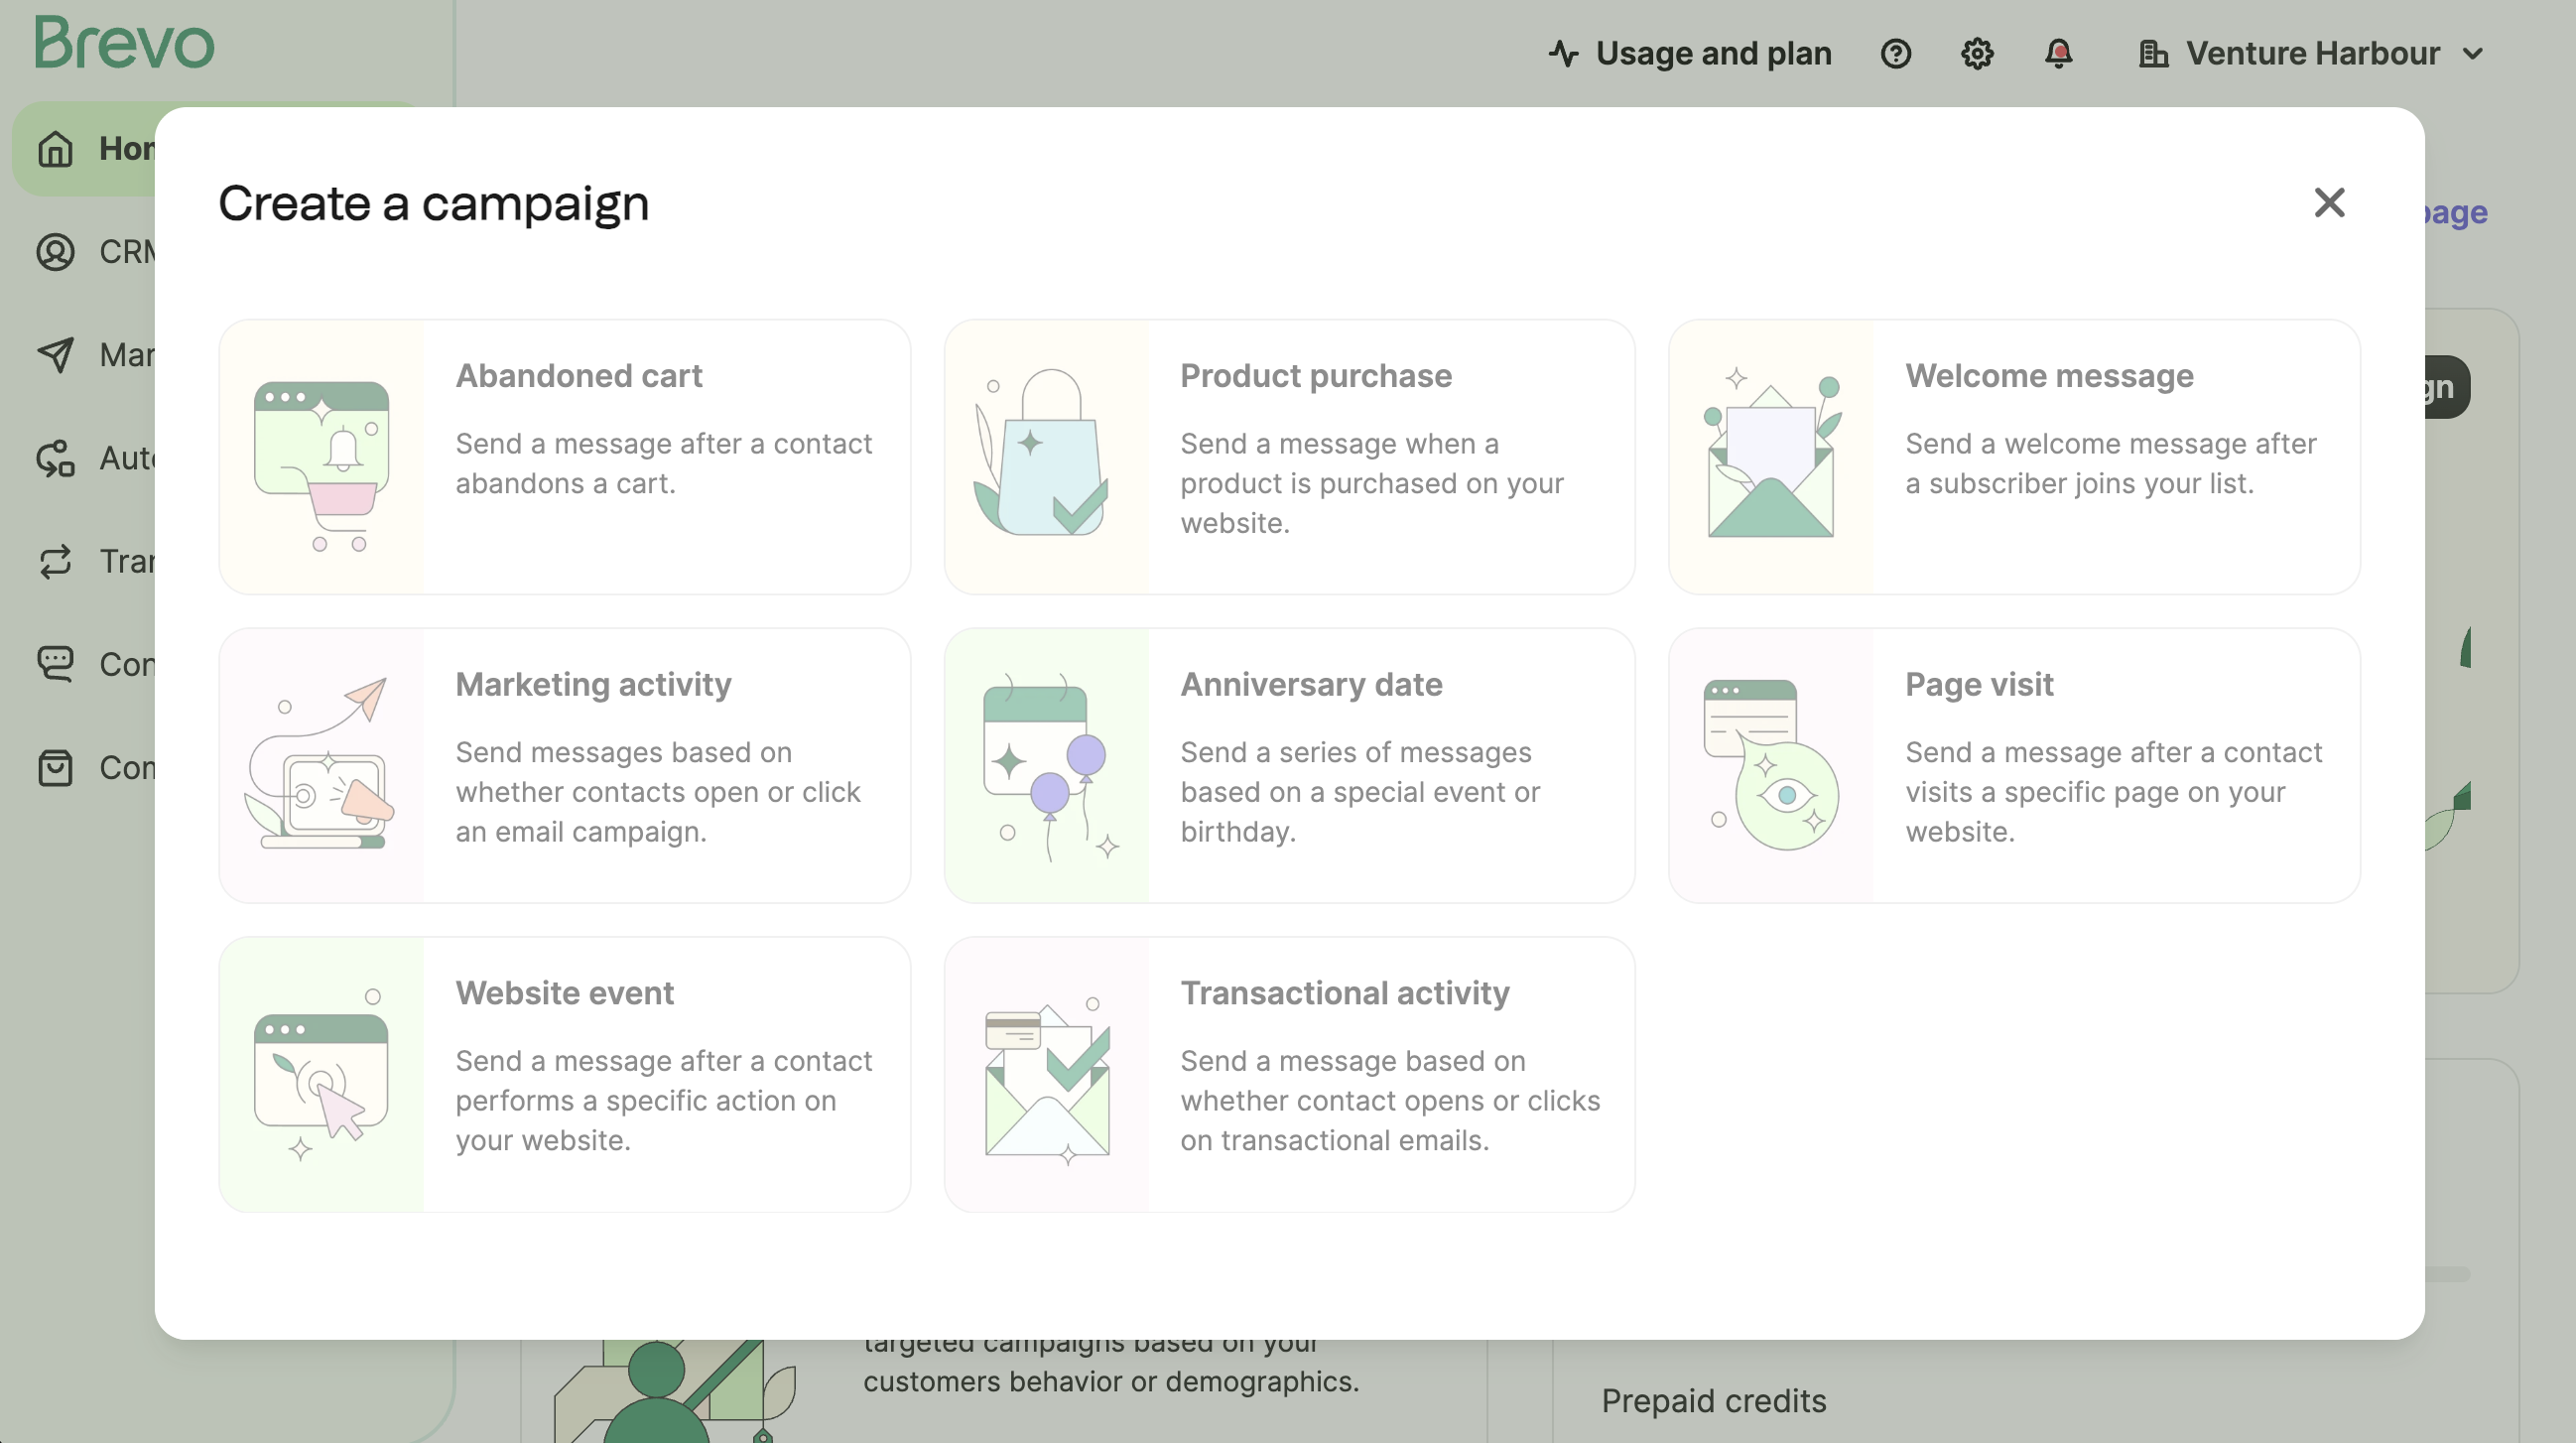Open the help menu
Viewport: 2576px width, 1443px height.
click(x=1896, y=54)
